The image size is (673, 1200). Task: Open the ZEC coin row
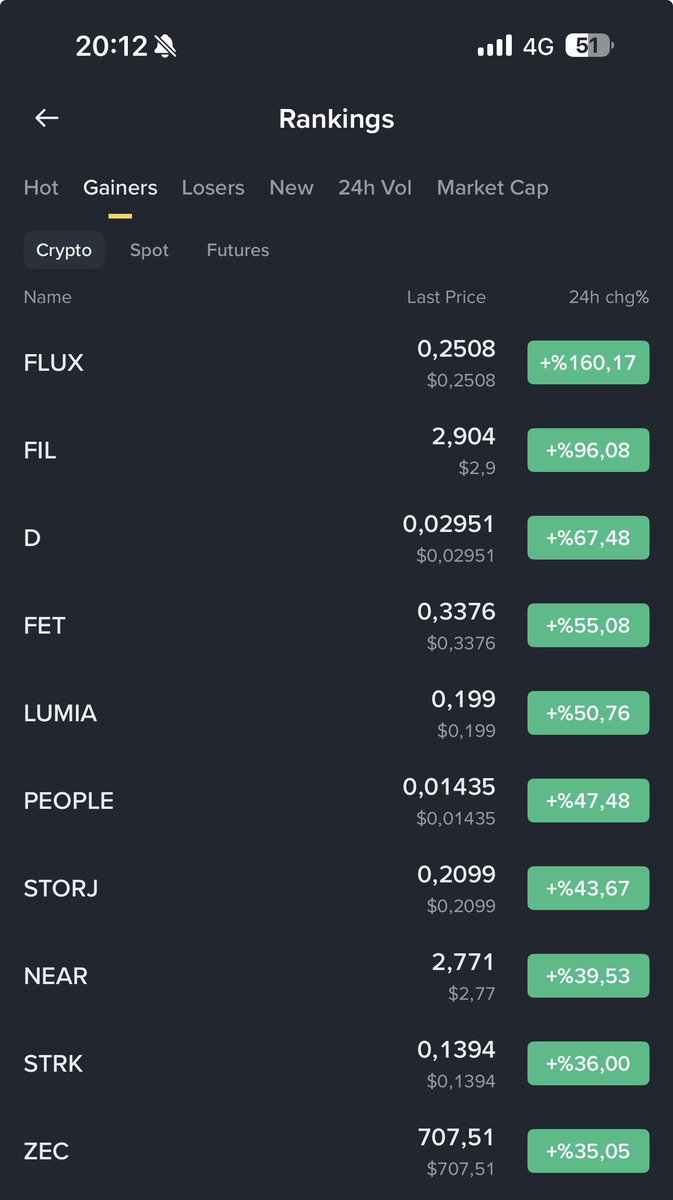tap(336, 1151)
